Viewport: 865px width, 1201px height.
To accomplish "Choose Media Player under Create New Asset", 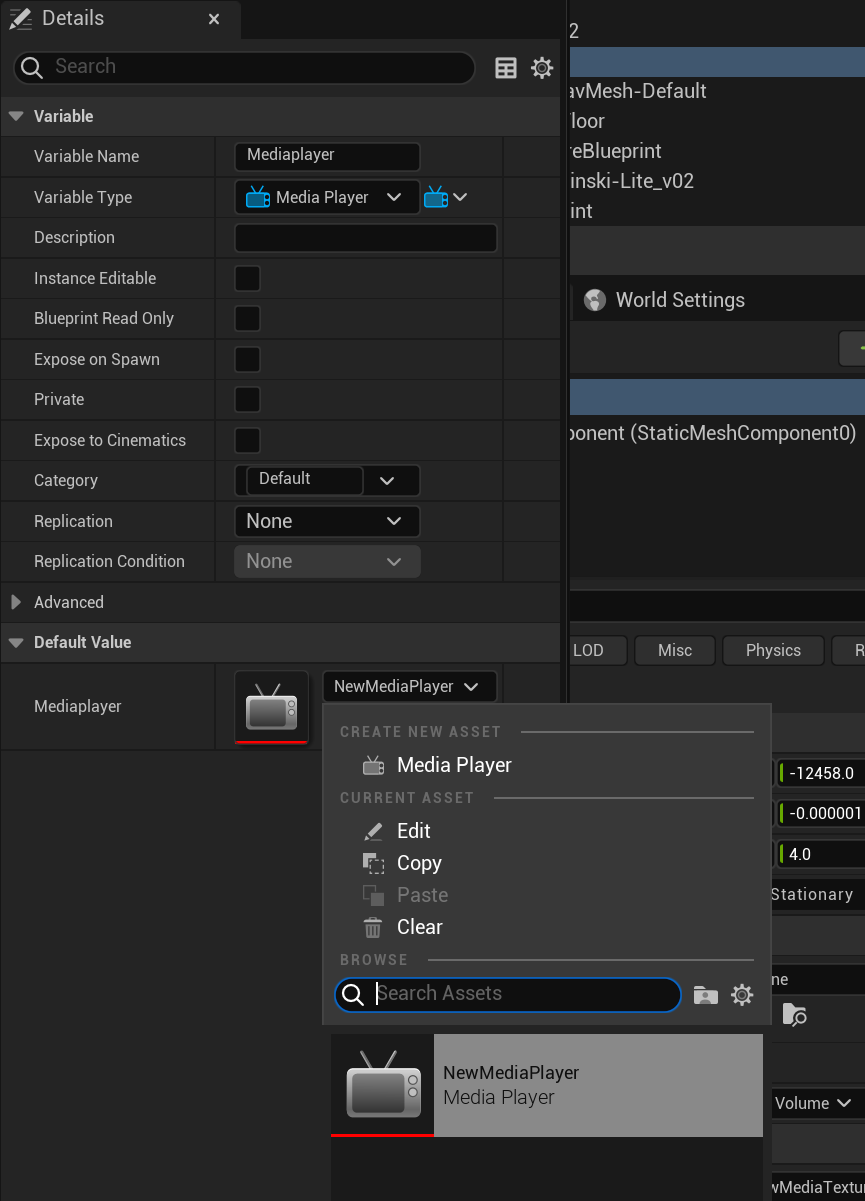I will click(454, 765).
